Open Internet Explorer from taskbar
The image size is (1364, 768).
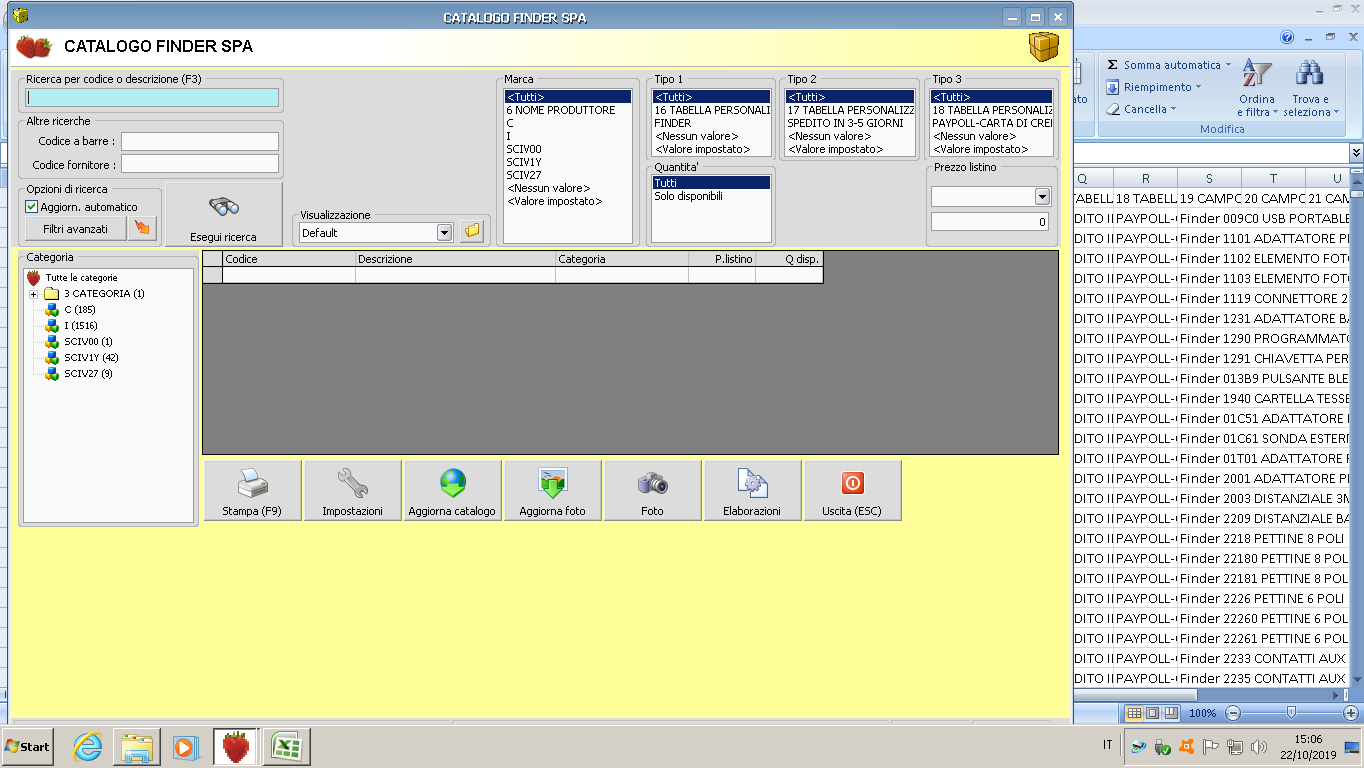88,747
